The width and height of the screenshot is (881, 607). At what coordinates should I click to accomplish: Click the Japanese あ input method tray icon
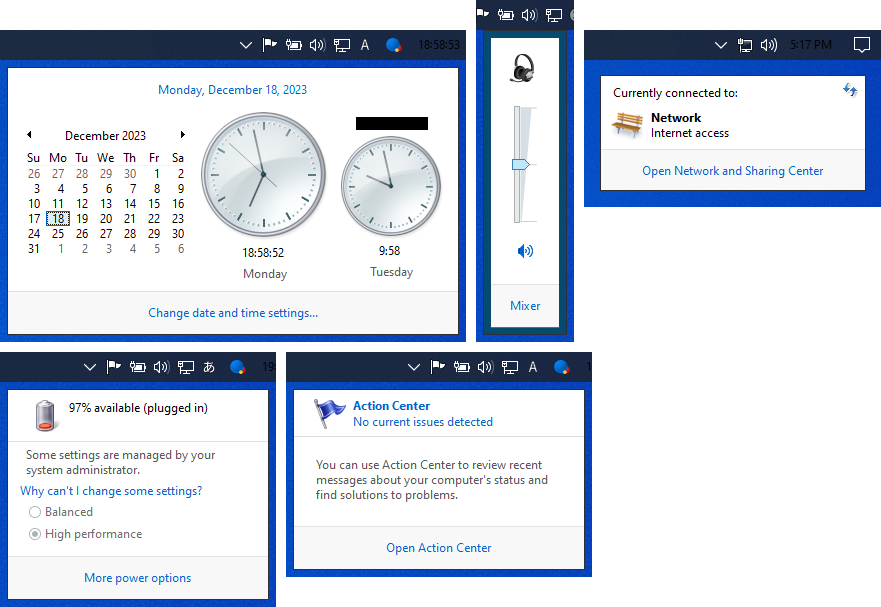point(209,367)
